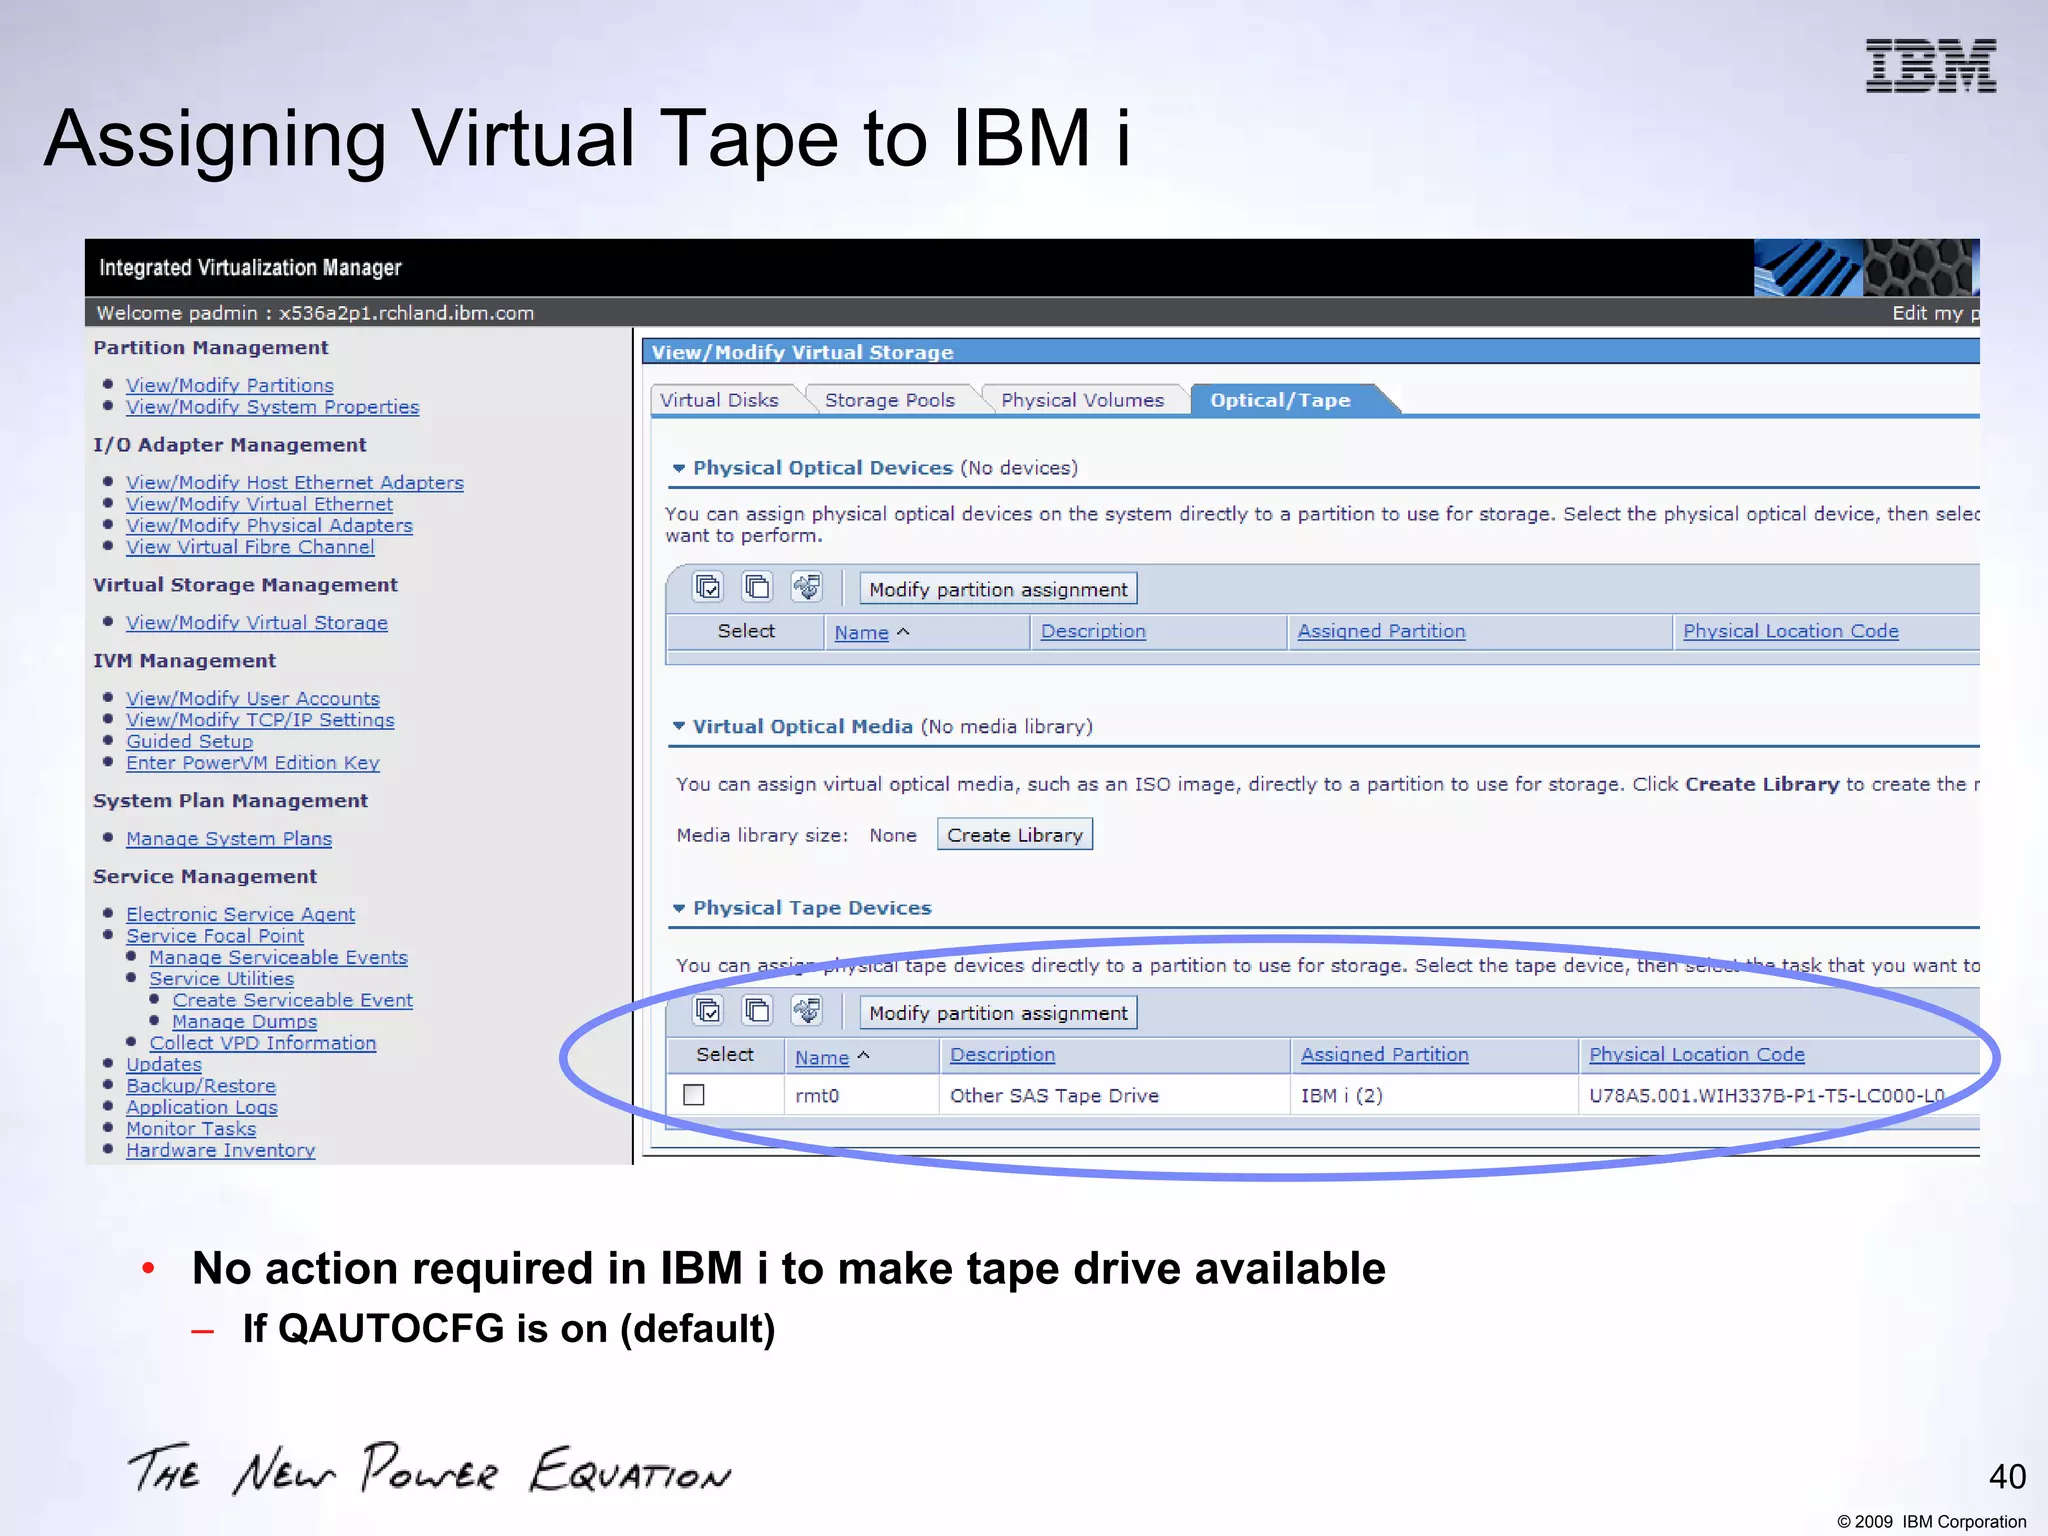The width and height of the screenshot is (2048, 1536).
Task: Open Updates link in Service Management
Action: 164,1065
